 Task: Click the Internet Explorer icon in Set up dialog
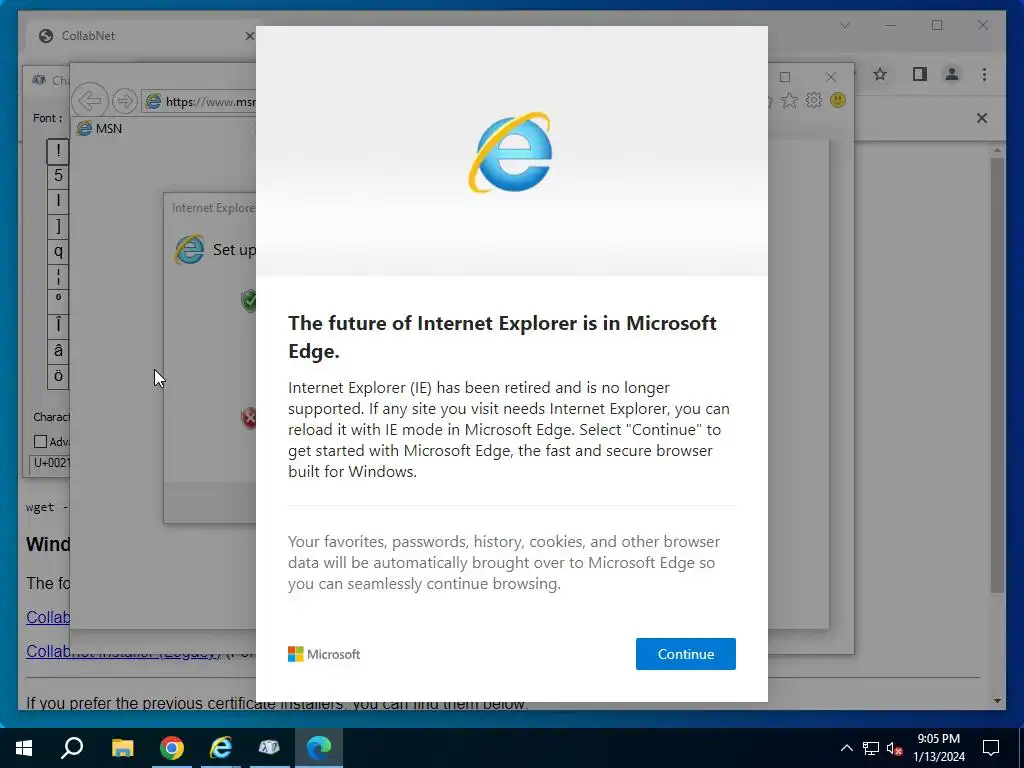pos(189,249)
